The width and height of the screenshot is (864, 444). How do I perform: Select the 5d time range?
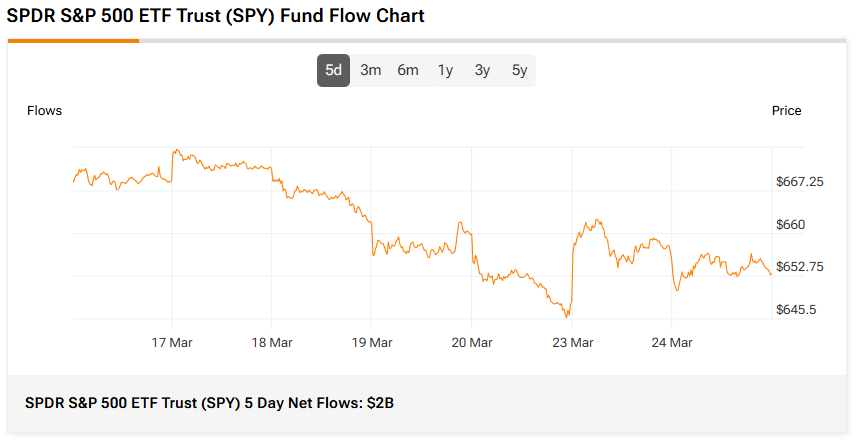(x=334, y=70)
